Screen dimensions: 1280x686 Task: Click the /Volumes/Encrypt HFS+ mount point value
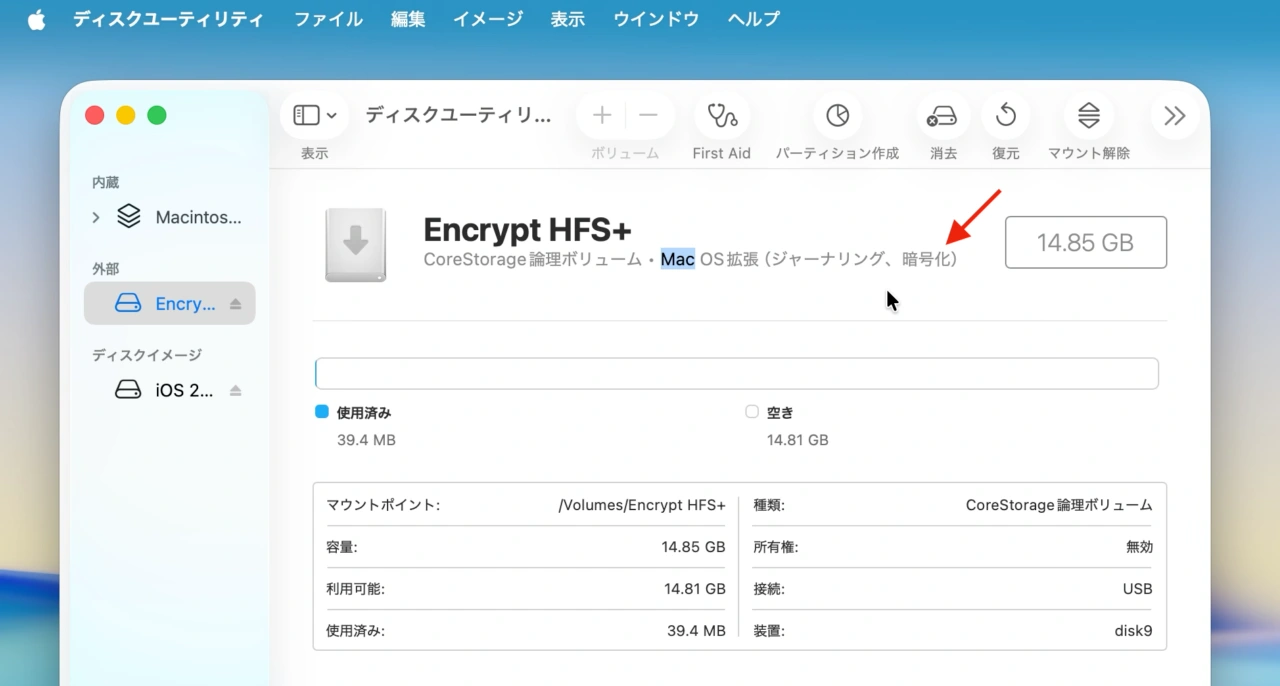pyautogui.click(x=642, y=506)
